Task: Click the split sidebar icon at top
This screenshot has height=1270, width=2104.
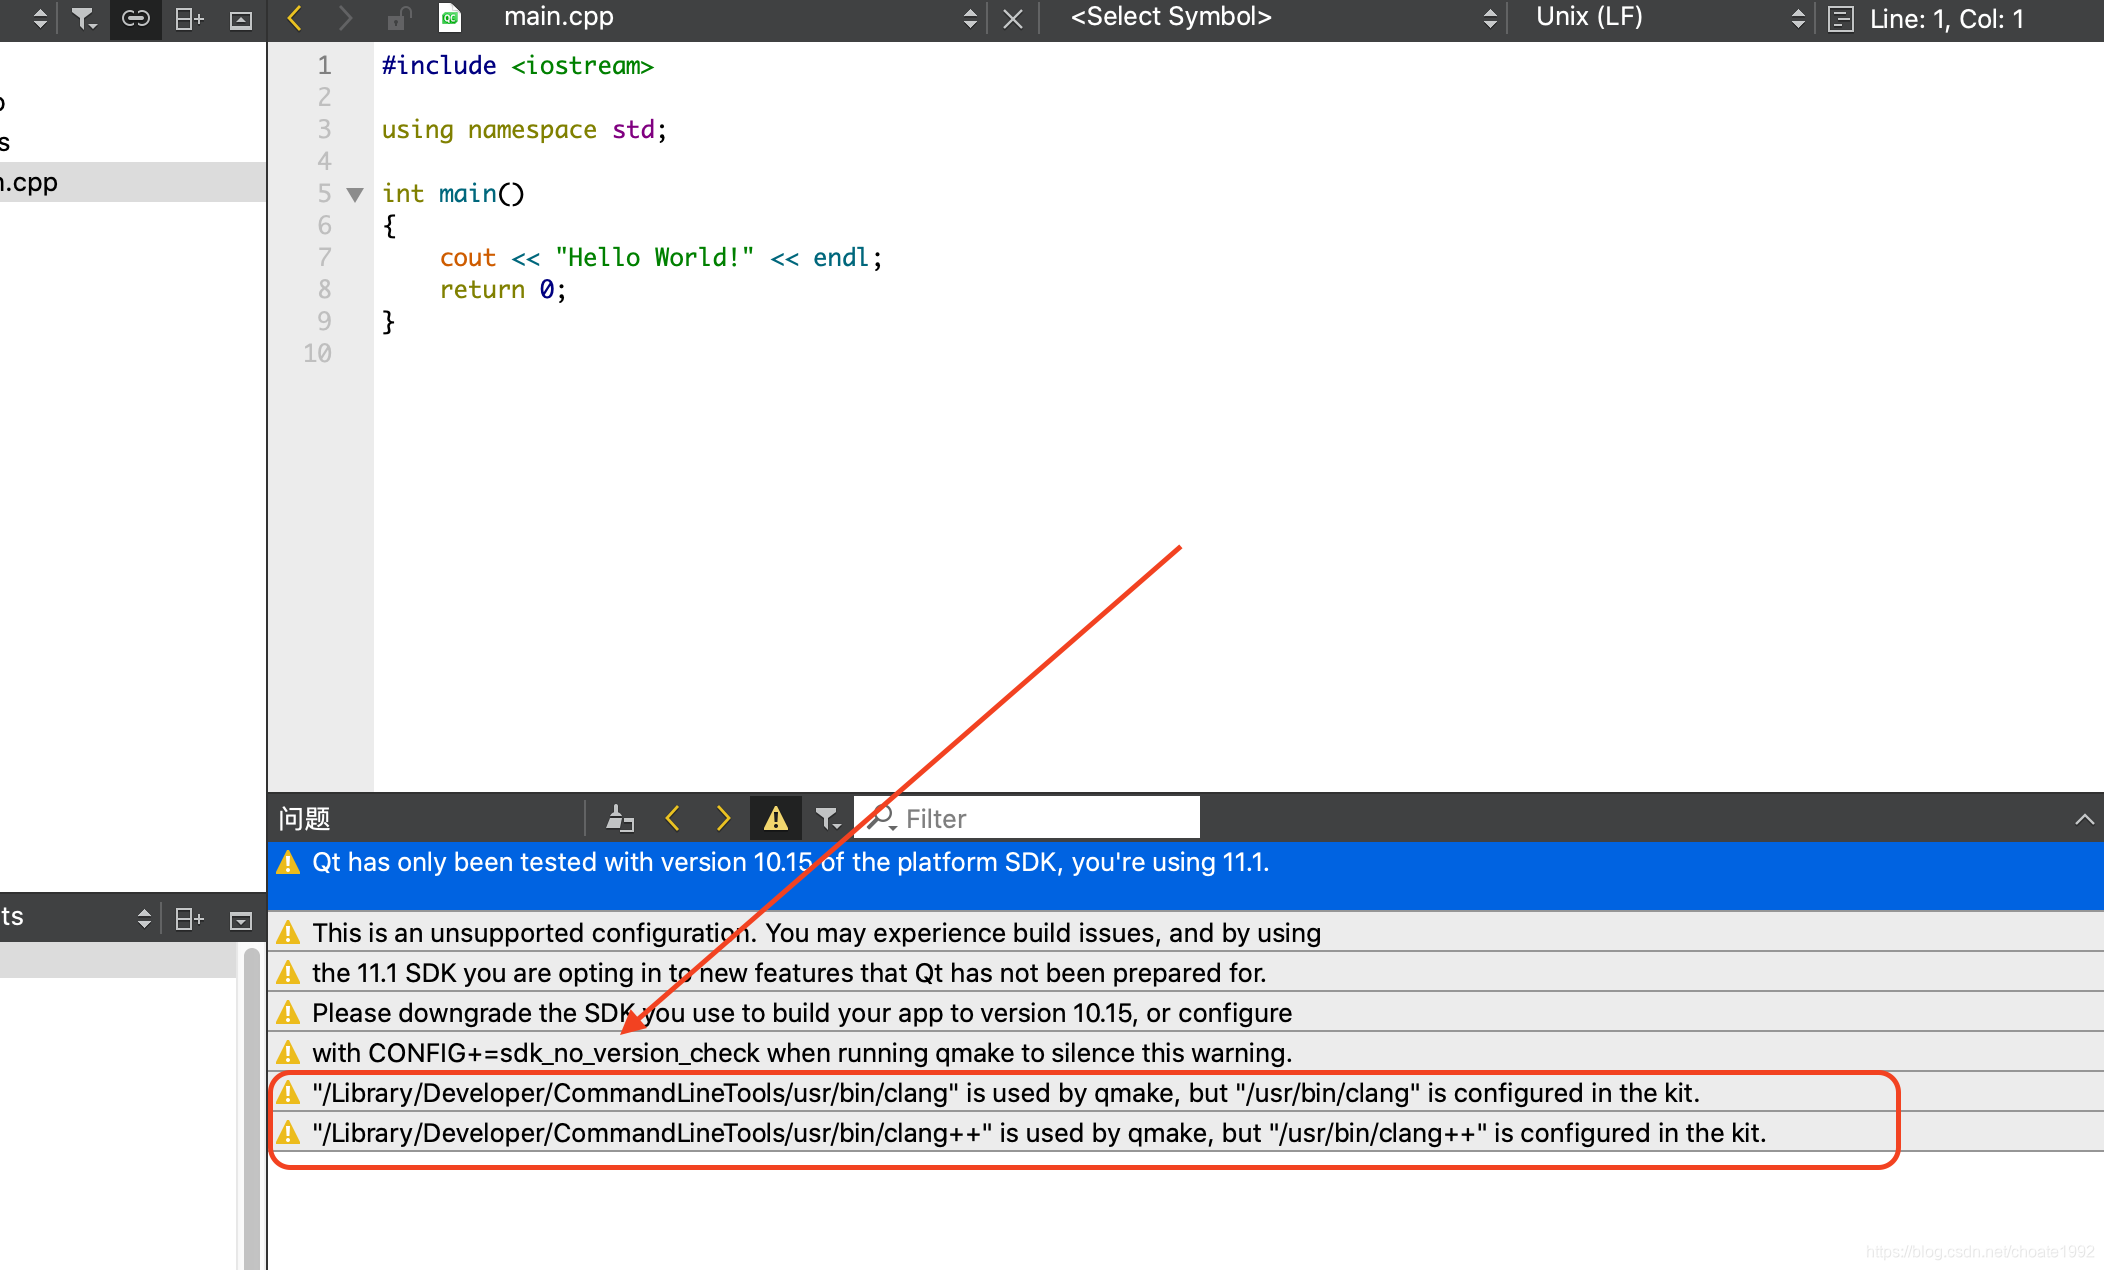Action: 188,18
